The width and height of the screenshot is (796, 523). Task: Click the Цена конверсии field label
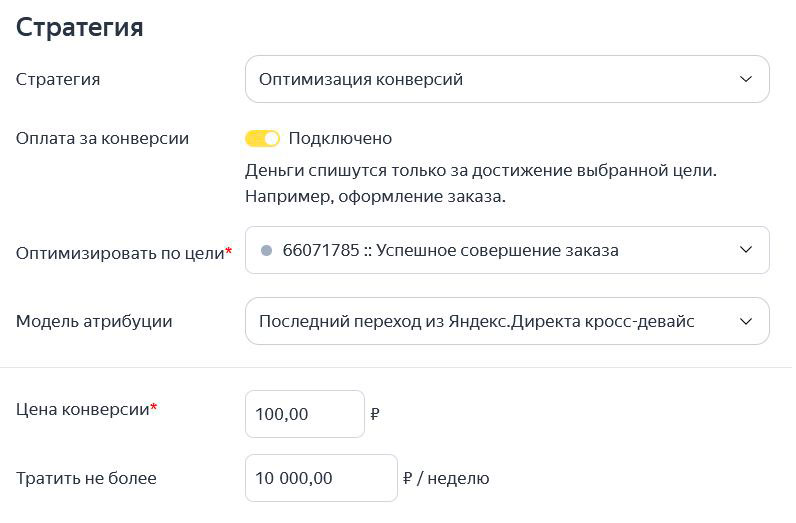(86, 409)
